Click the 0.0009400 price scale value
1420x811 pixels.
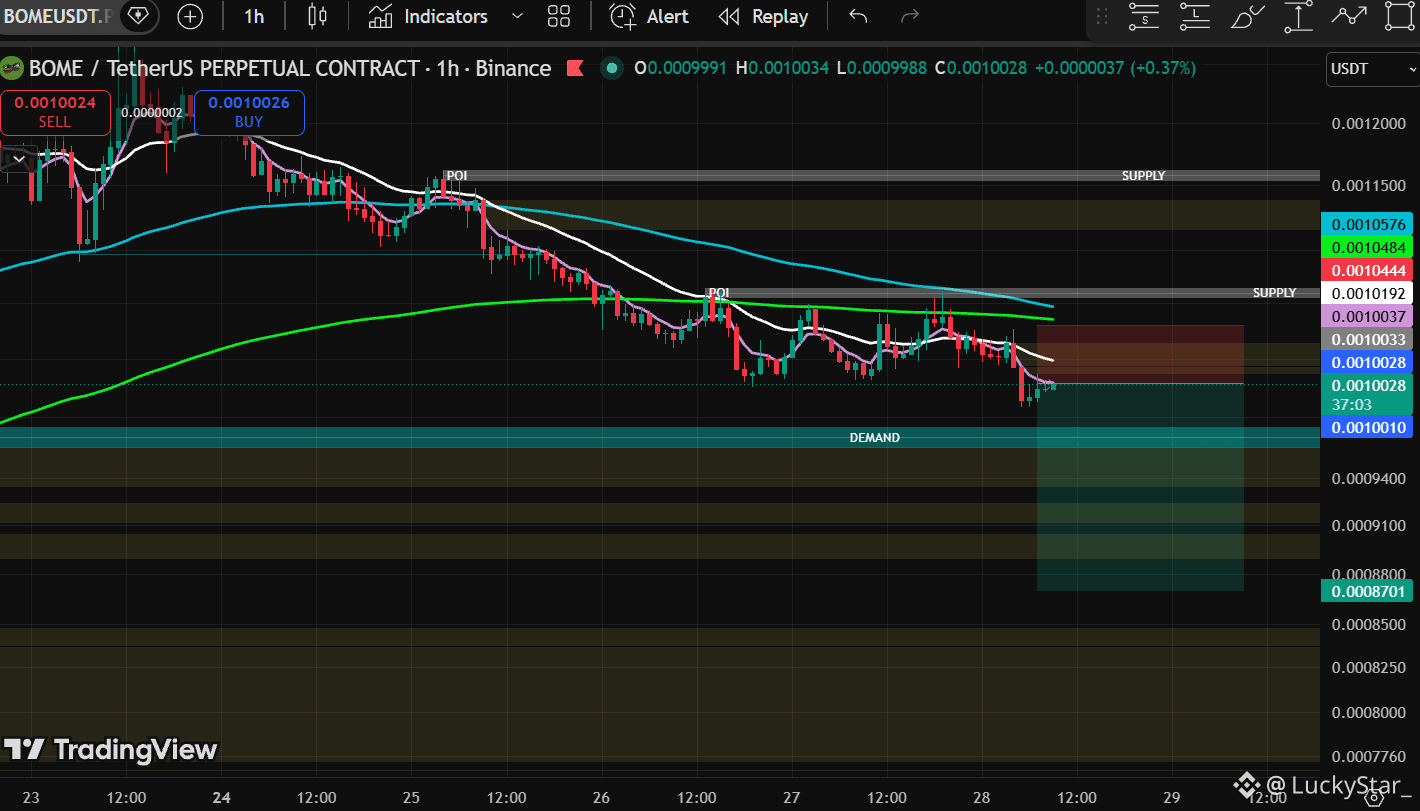(1368, 478)
